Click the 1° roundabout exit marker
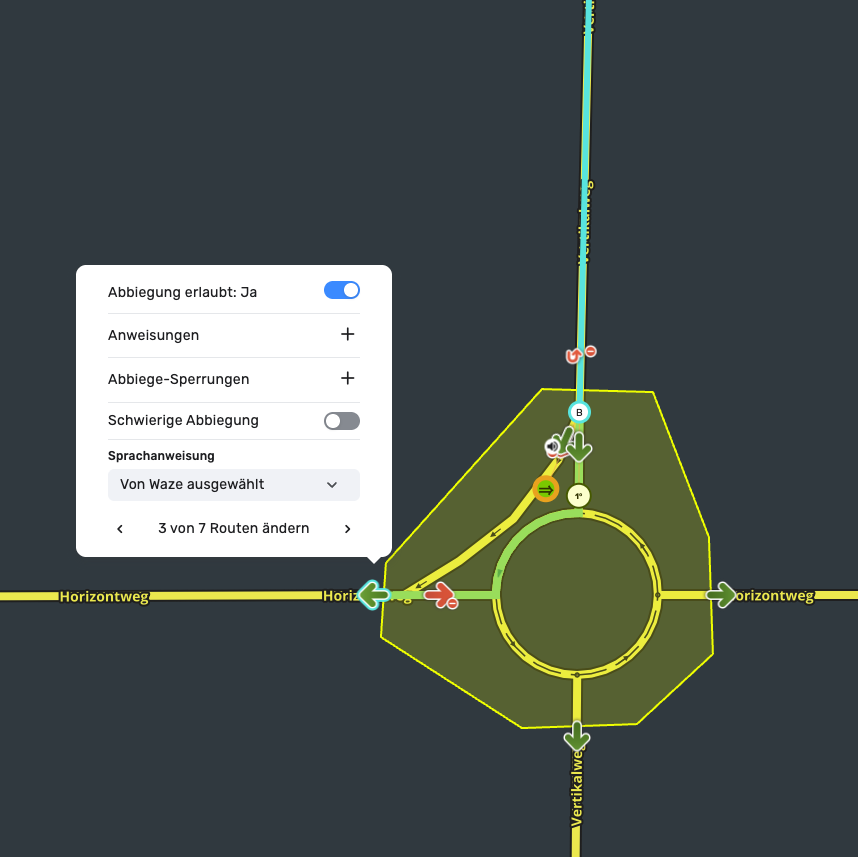Image resolution: width=858 pixels, height=857 pixels. tap(578, 495)
